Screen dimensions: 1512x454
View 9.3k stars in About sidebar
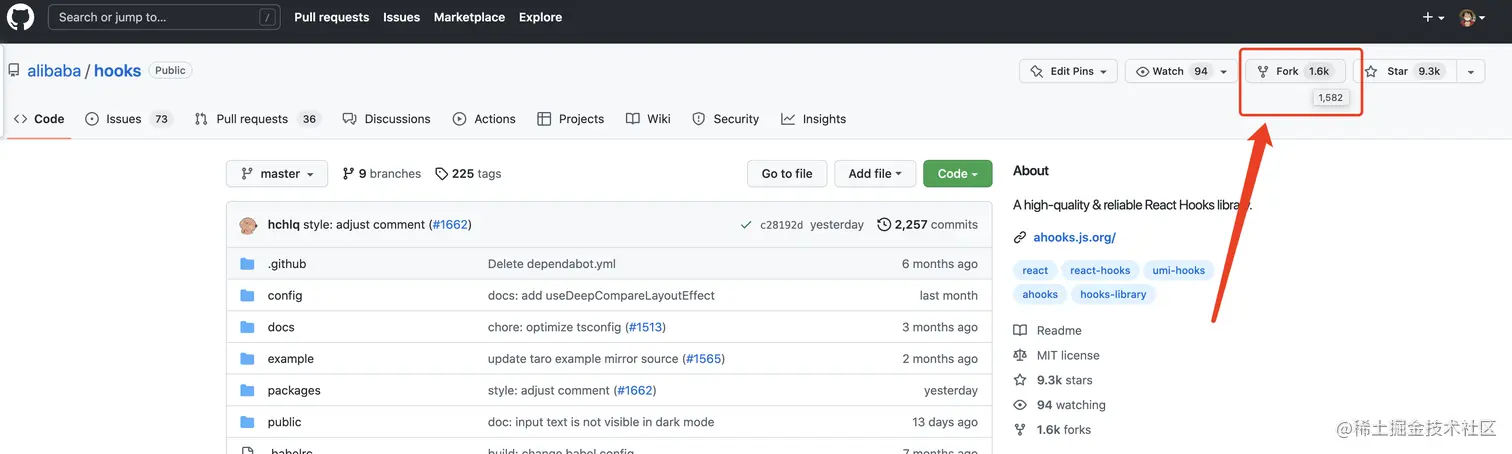(1053, 380)
